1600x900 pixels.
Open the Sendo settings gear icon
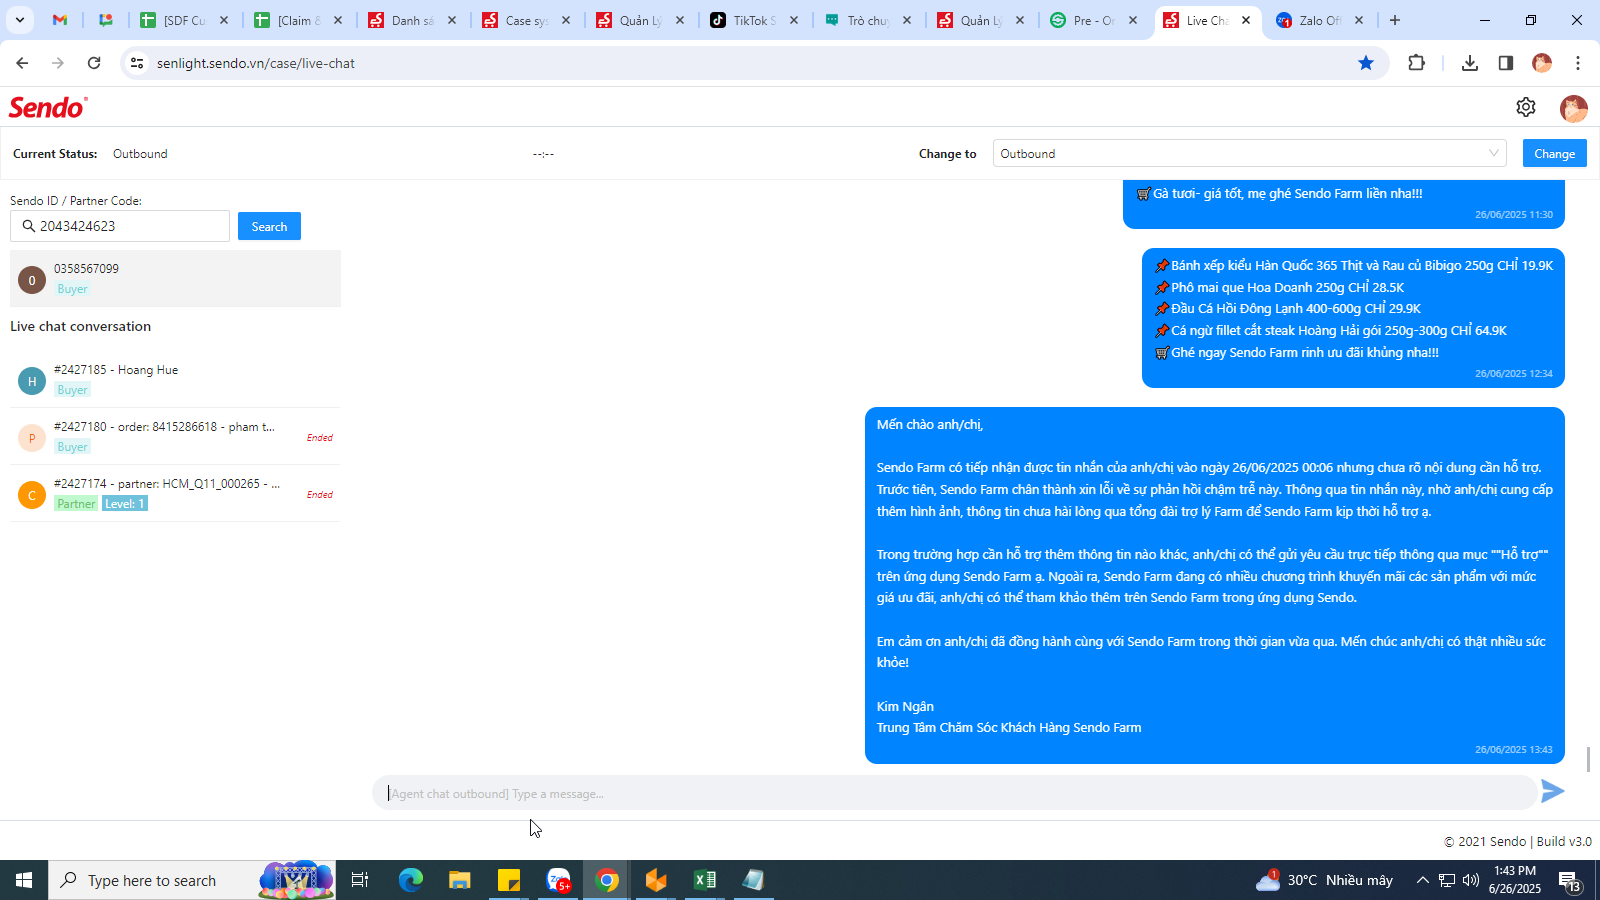(x=1525, y=107)
